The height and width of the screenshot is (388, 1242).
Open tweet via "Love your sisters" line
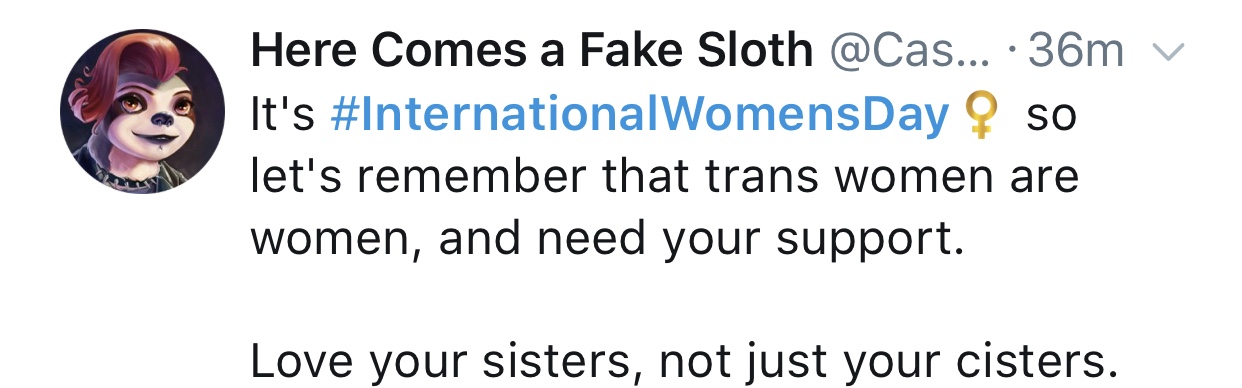coord(684,360)
